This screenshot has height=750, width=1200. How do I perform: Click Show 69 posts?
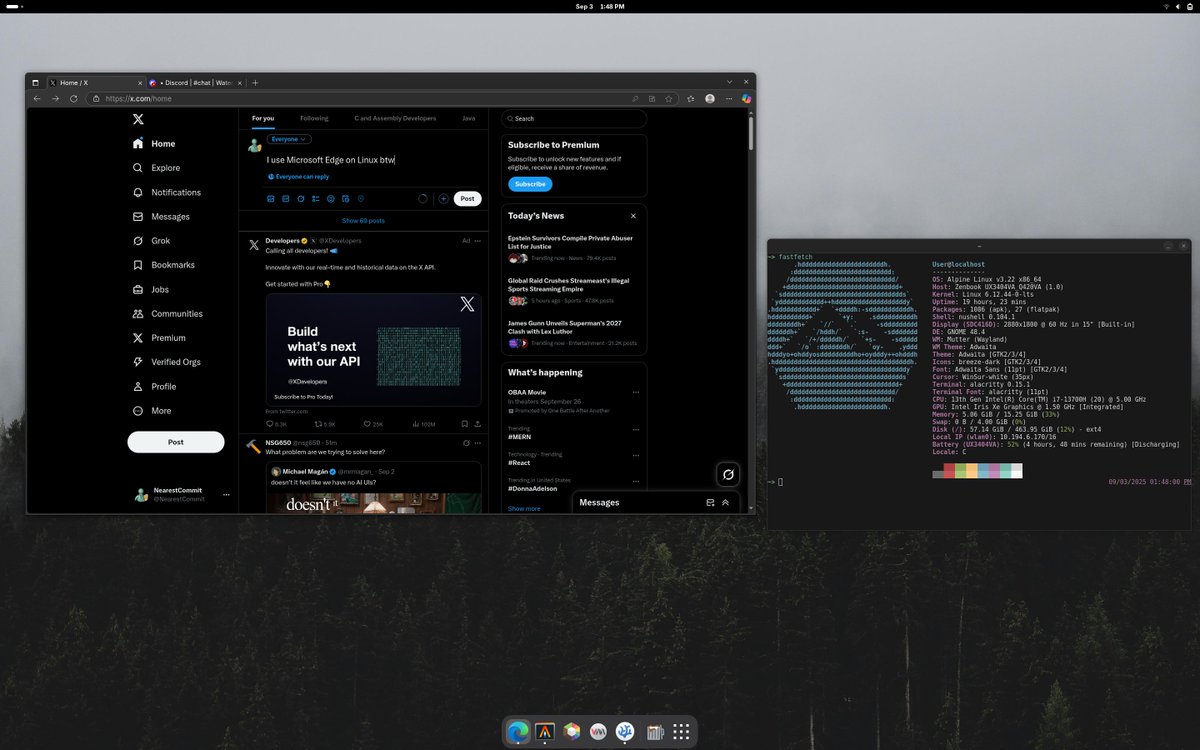363,220
